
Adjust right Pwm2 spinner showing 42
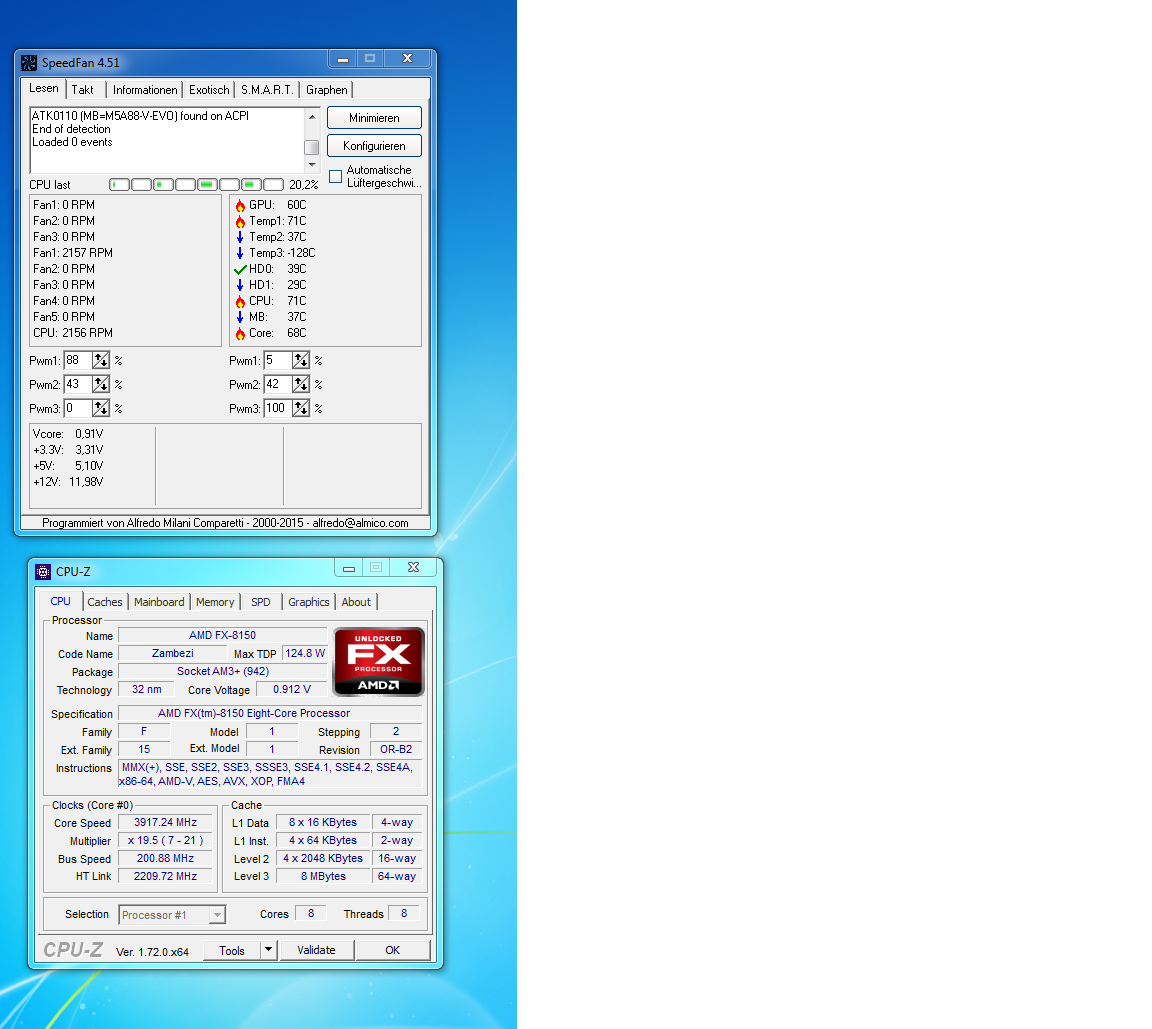(x=301, y=384)
